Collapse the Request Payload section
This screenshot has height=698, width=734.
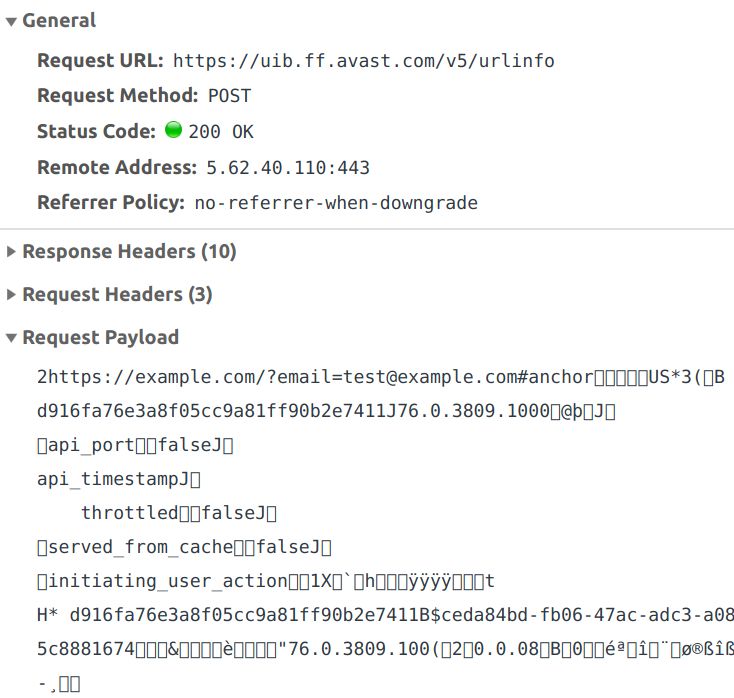click(x=11, y=338)
